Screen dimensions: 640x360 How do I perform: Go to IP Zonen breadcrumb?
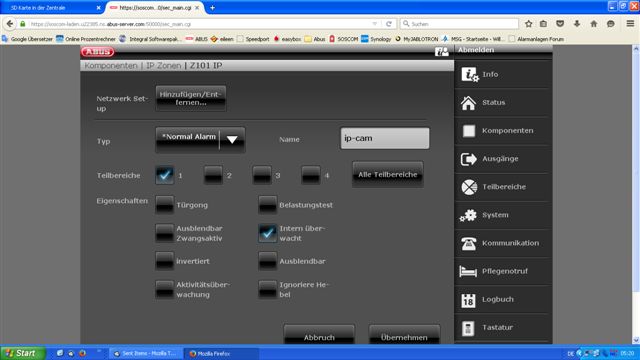163,66
